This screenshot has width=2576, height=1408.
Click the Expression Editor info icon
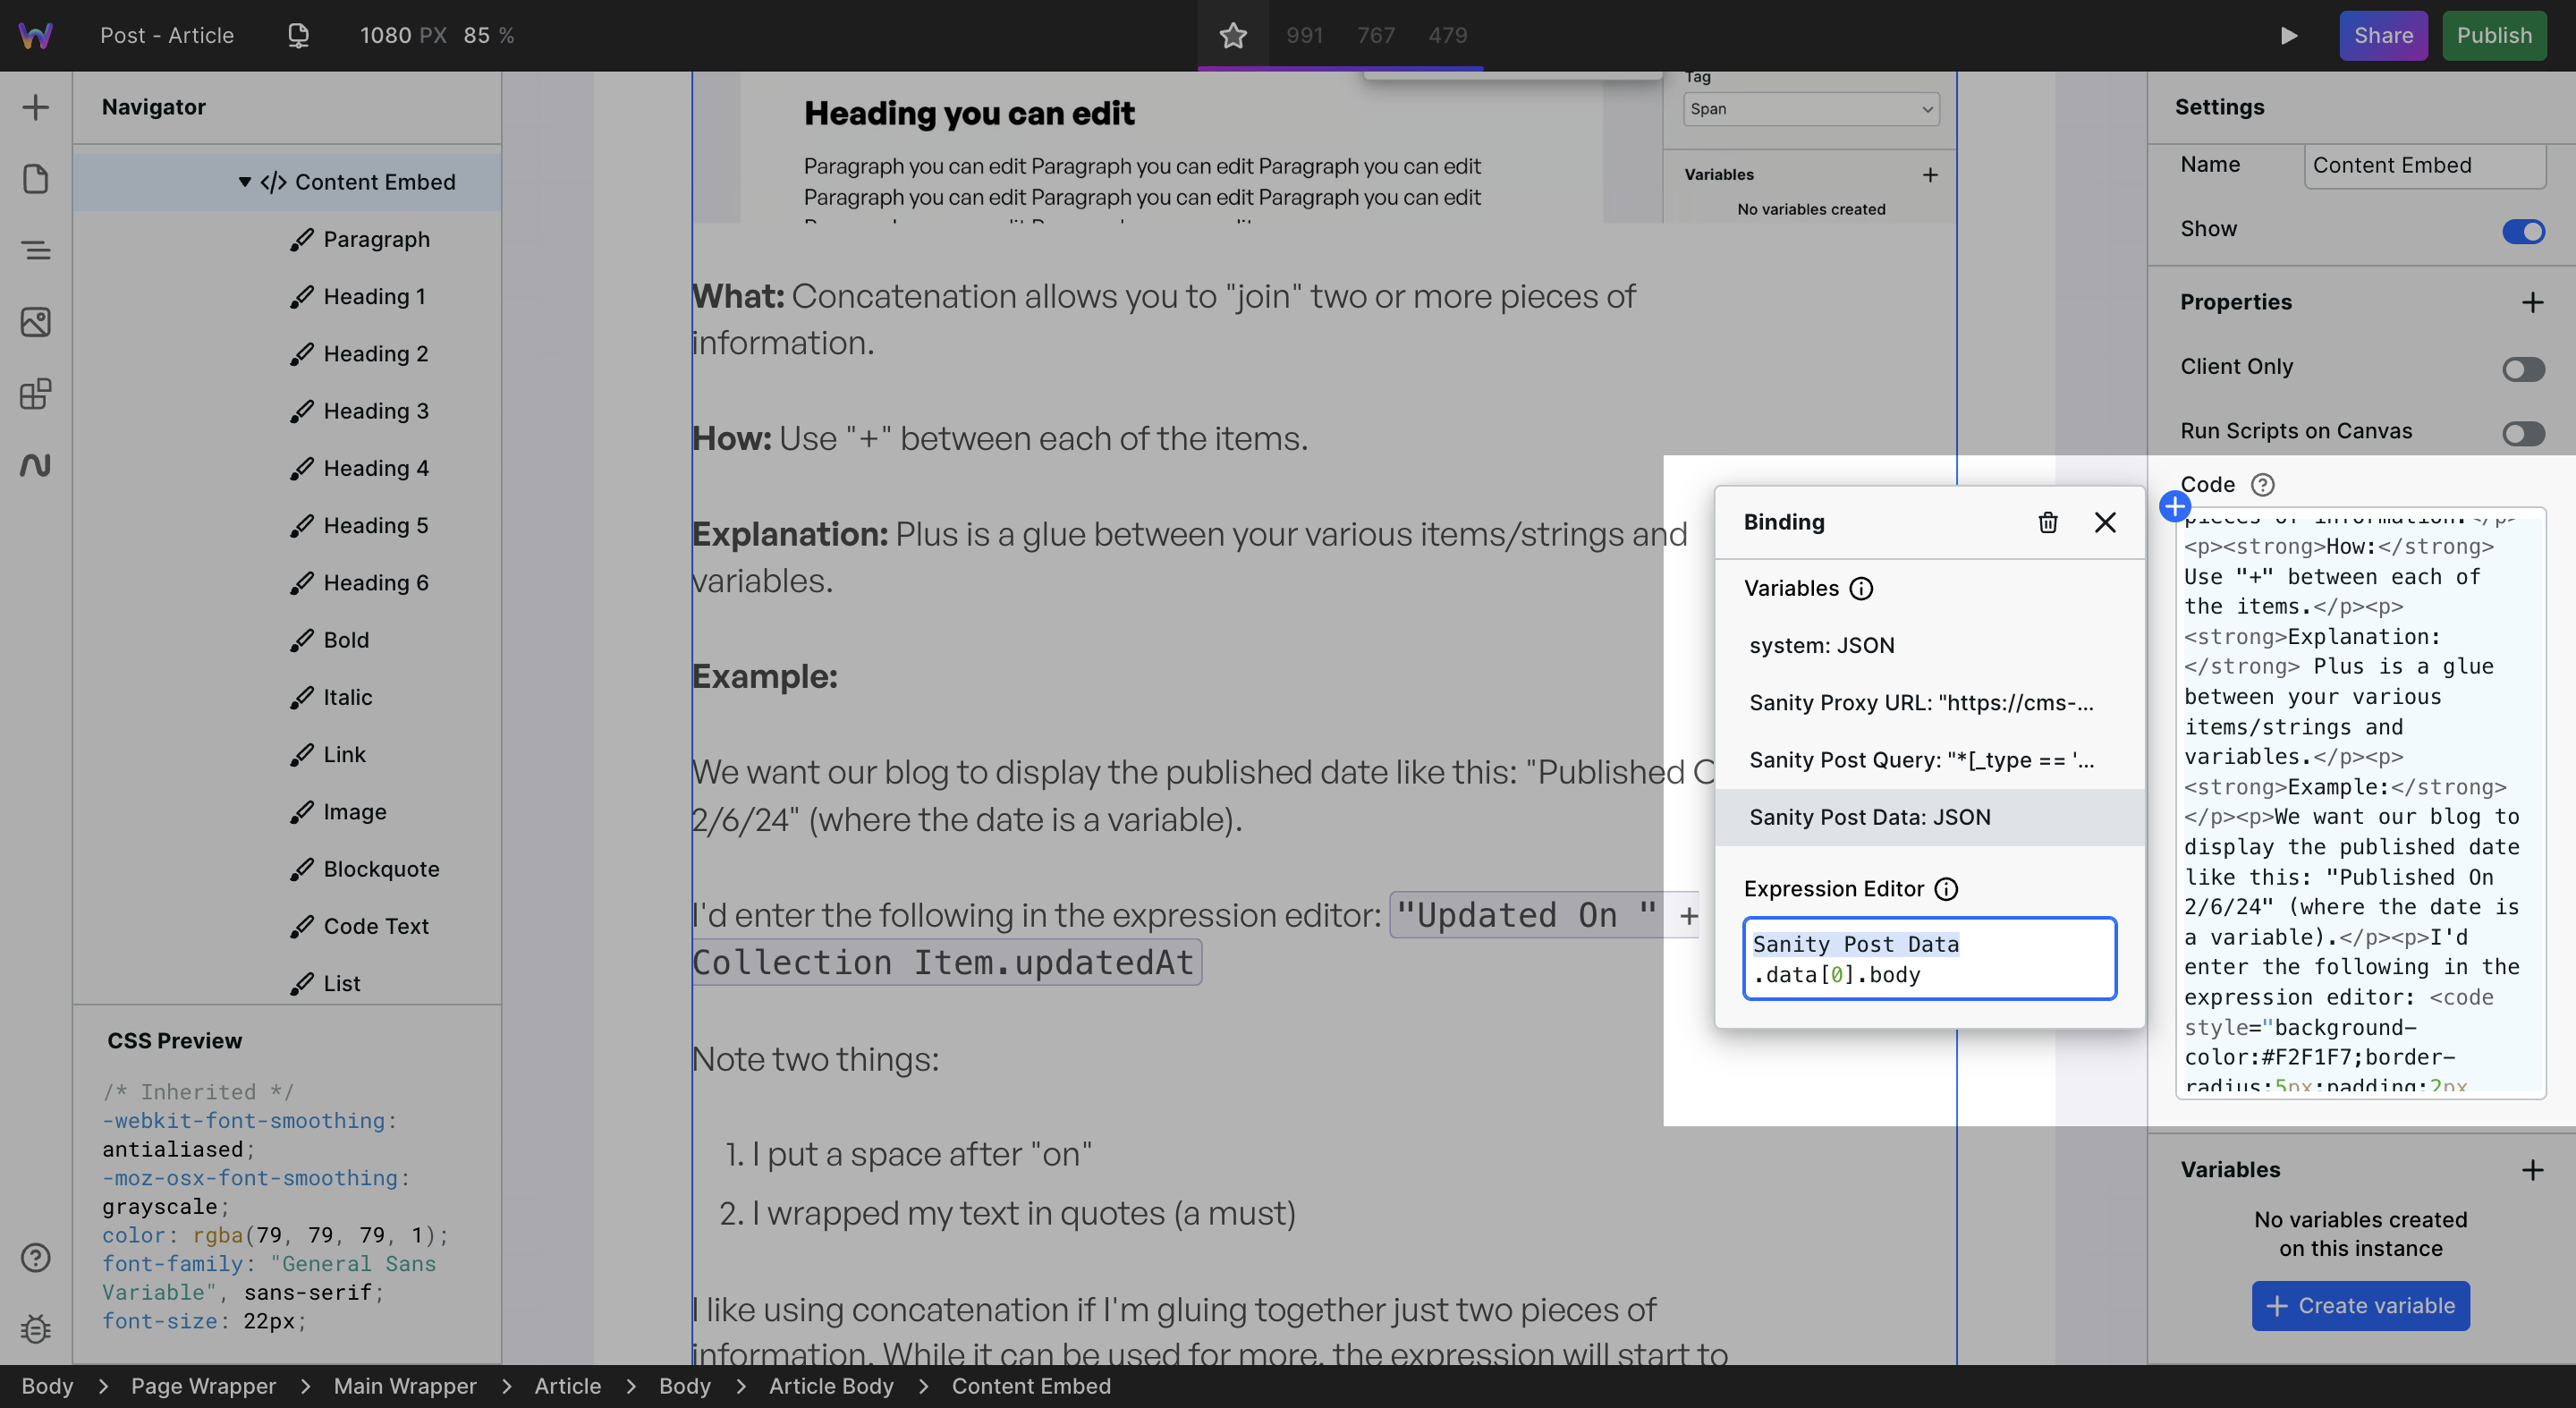[1945, 889]
